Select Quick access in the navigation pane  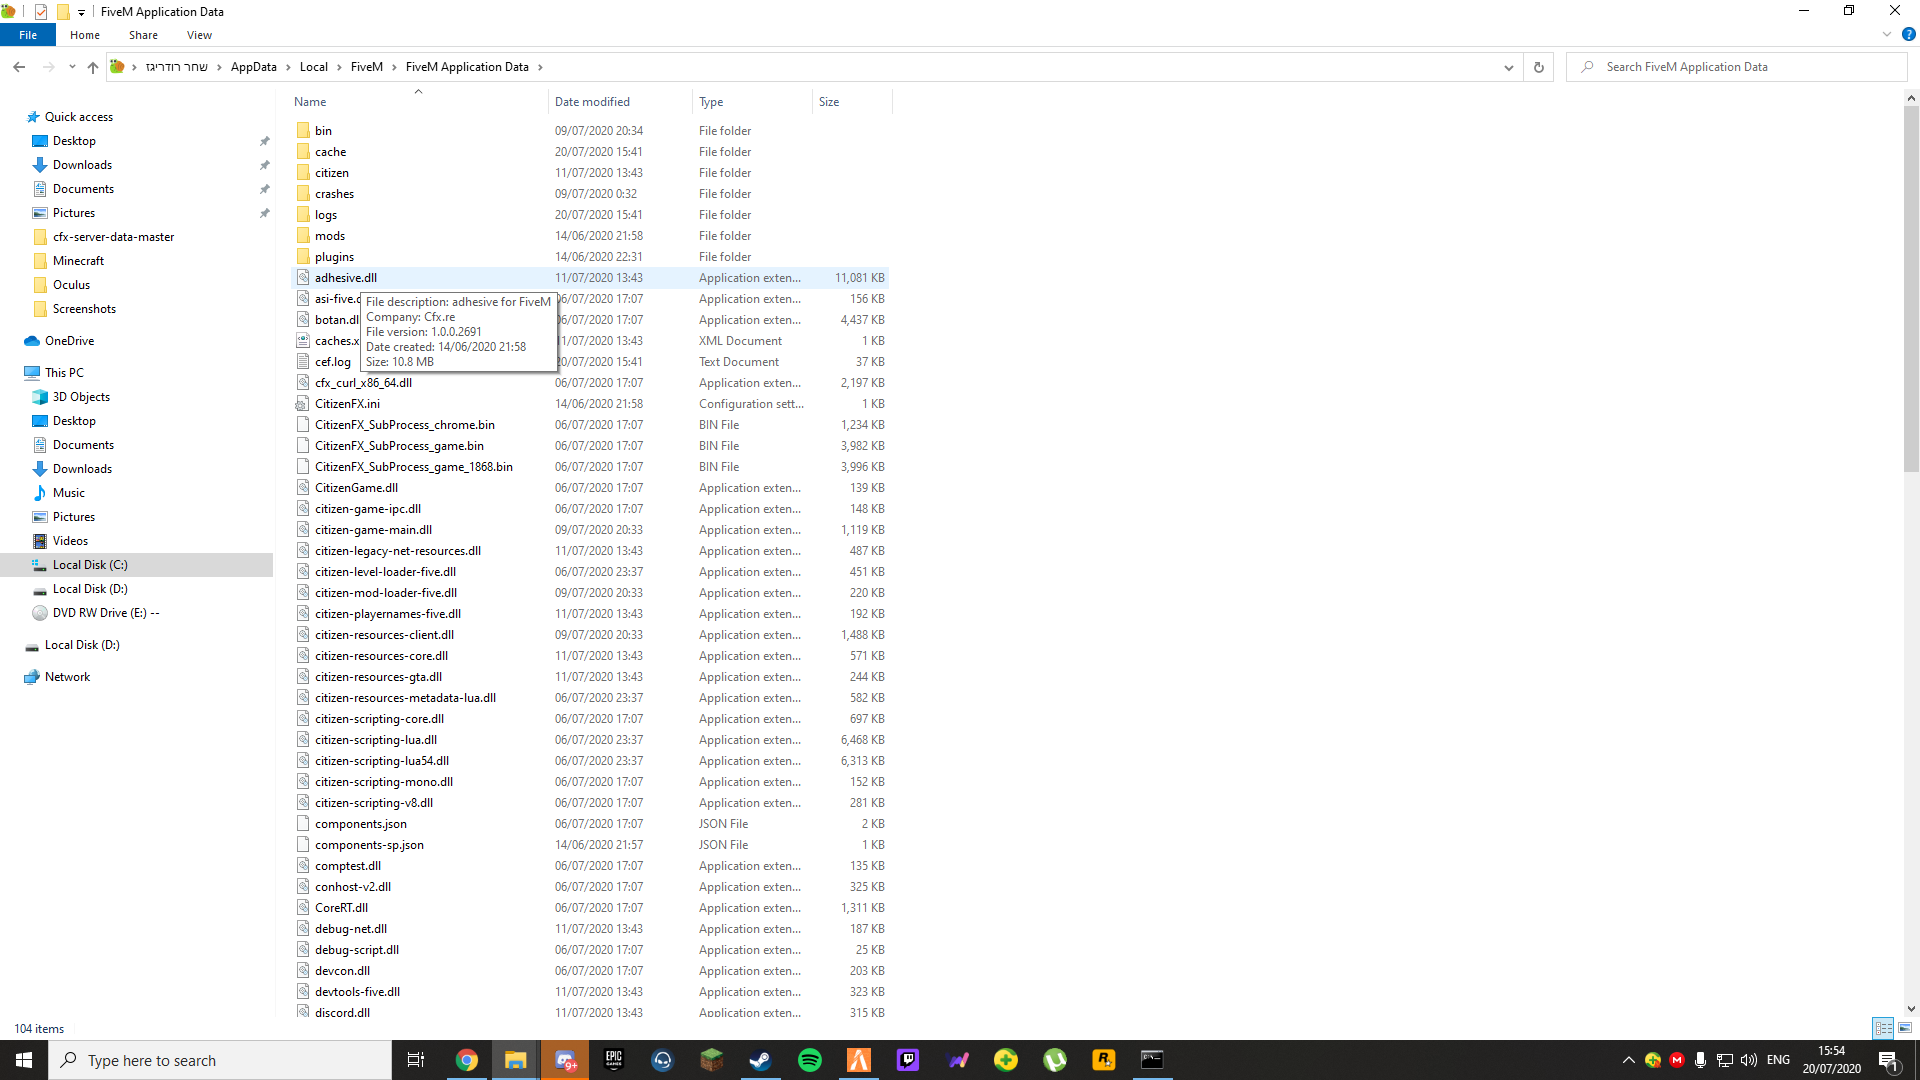pos(79,117)
